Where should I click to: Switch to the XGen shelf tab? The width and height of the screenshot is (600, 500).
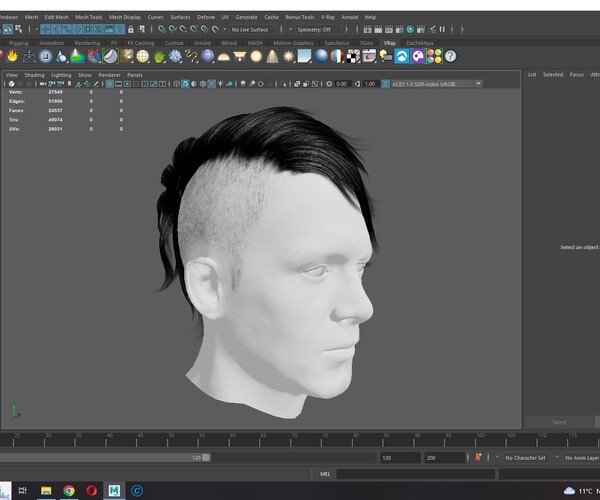pyautogui.click(x=366, y=43)
